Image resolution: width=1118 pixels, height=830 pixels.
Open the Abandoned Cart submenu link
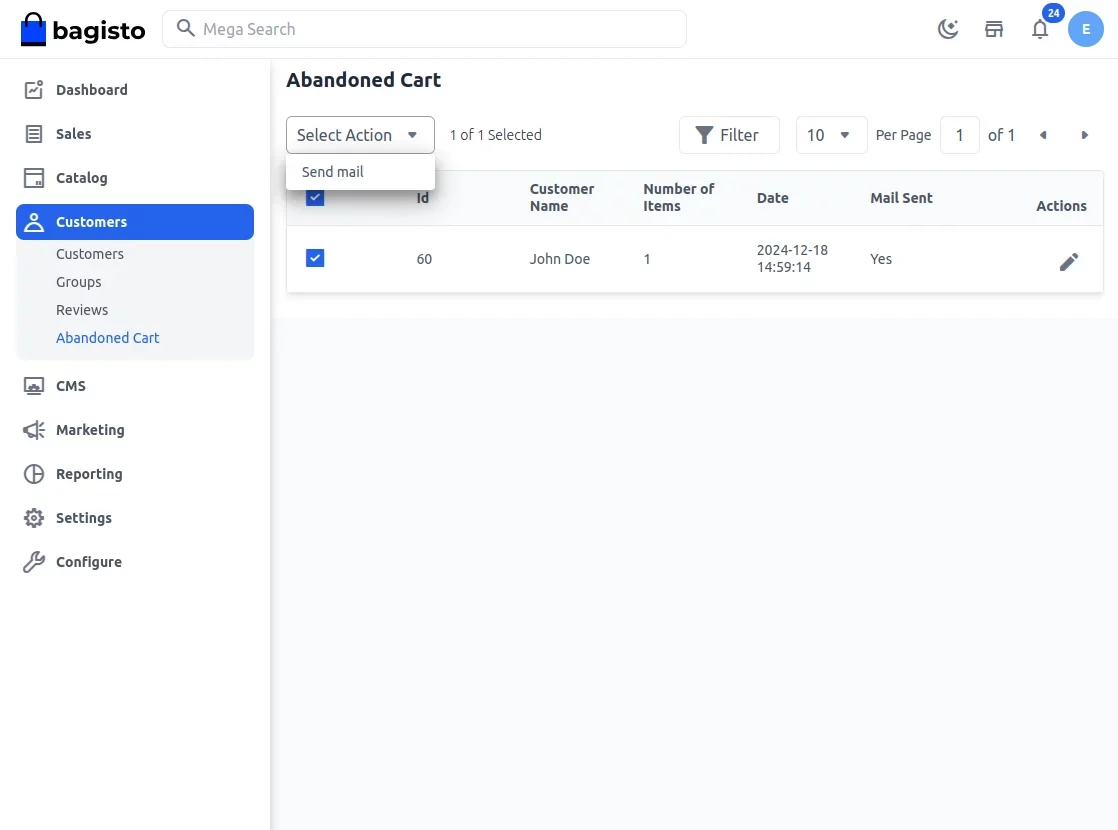[x=108, y=337]
